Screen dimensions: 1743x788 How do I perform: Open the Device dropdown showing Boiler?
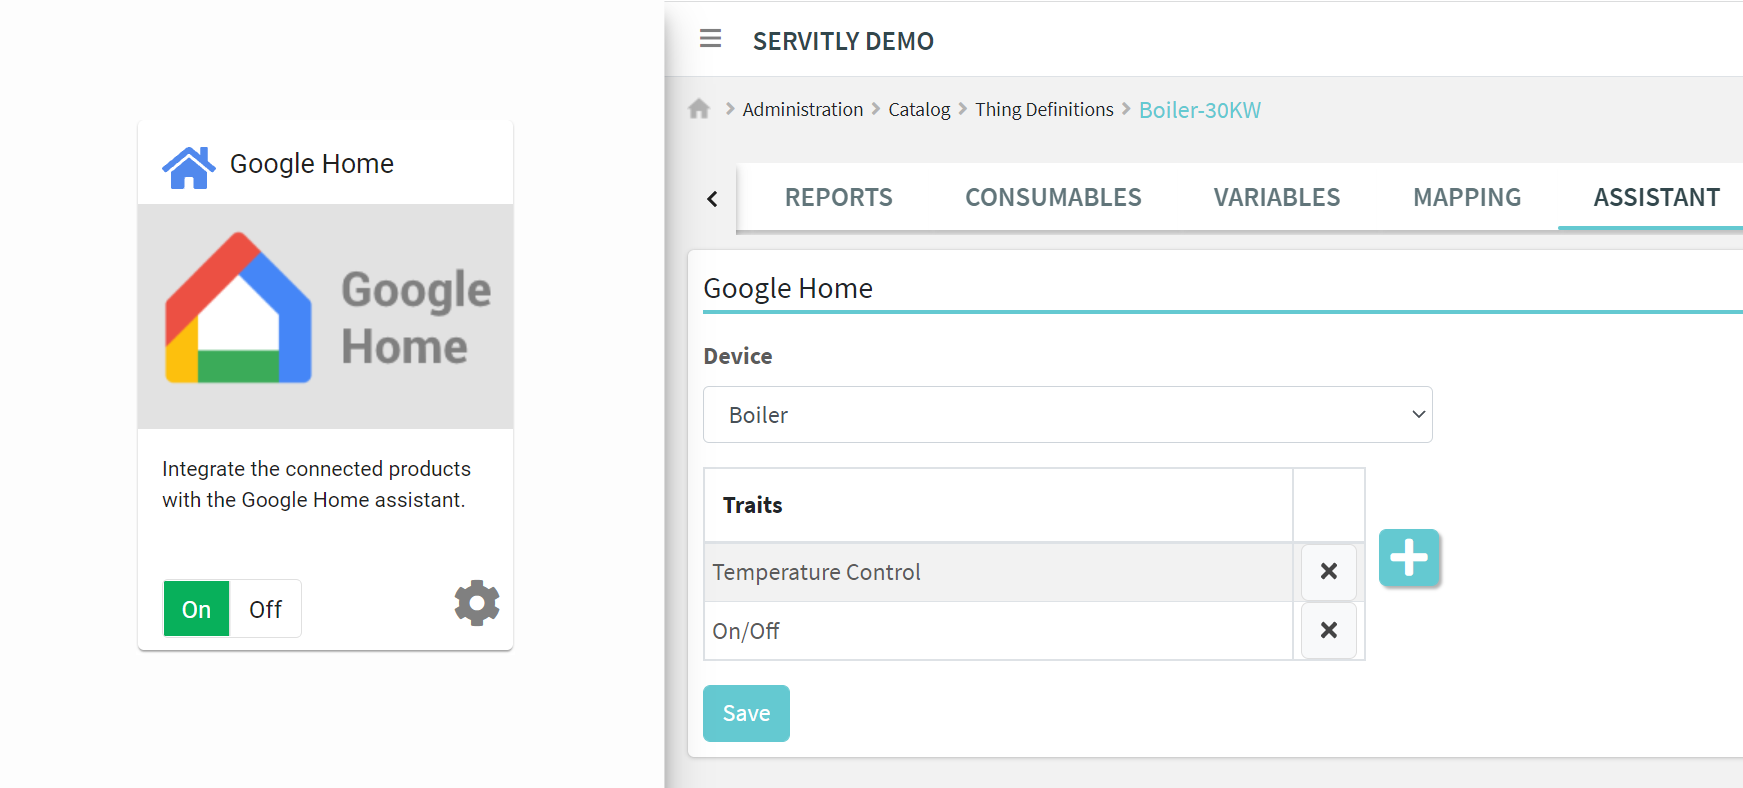(1068, 414)
